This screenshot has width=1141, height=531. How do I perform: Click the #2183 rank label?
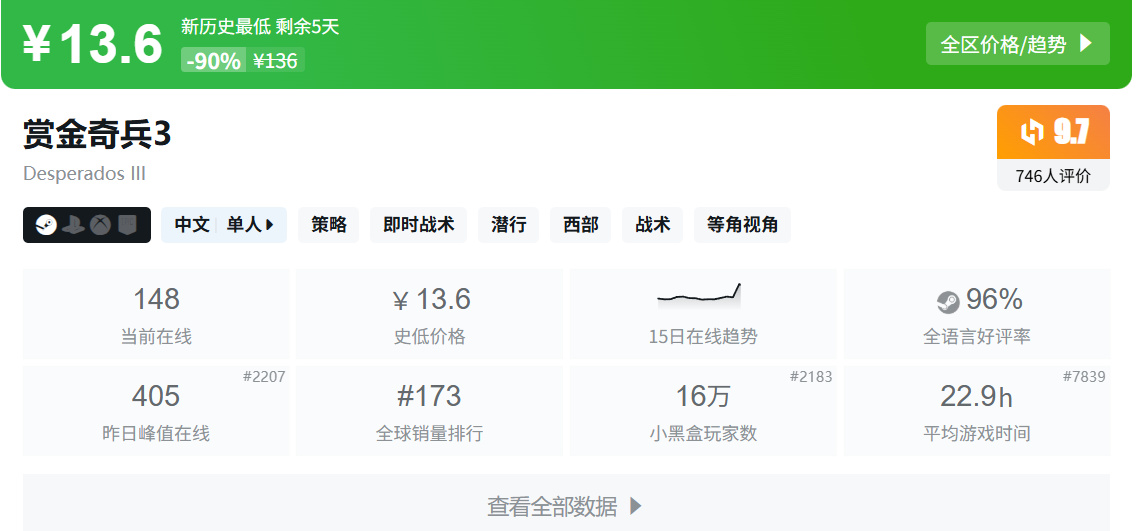tap(811, 377)
